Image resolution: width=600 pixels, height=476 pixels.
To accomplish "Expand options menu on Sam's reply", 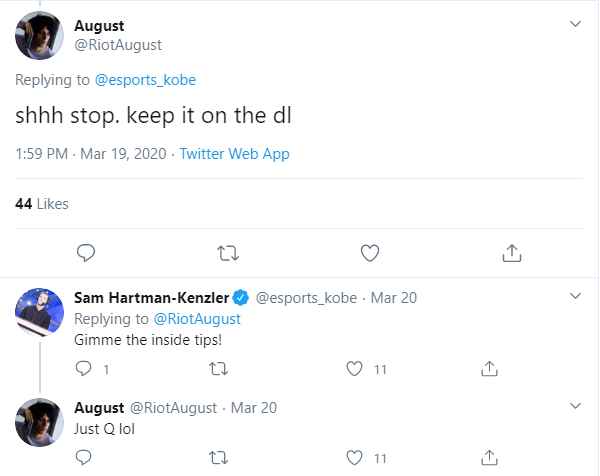I will [x=575, y=297].
